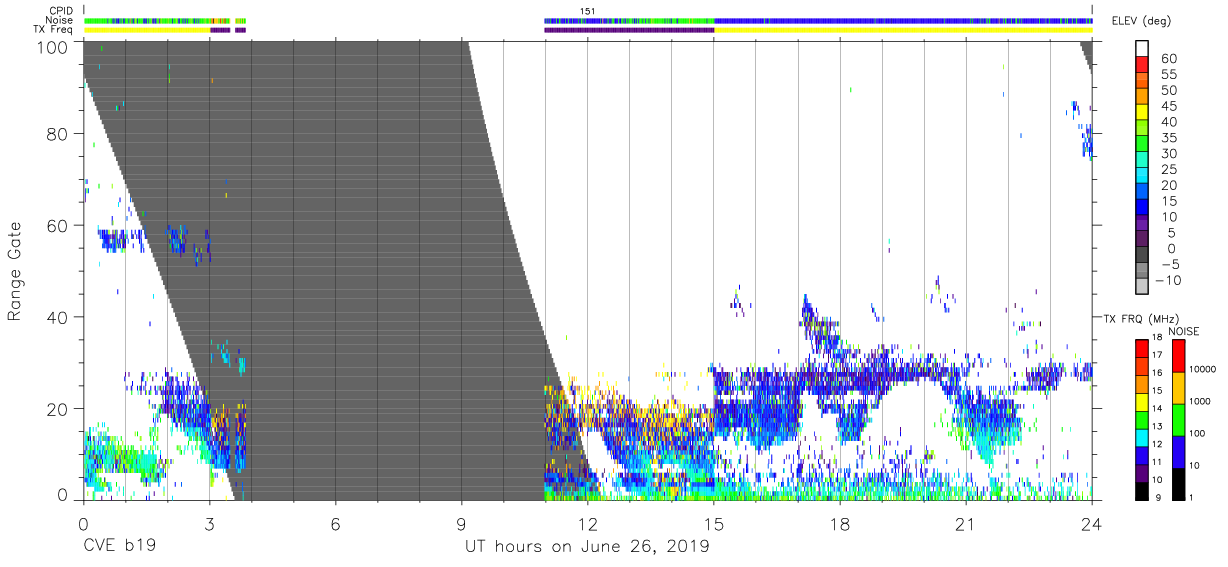The height and width of the screenshot is (567, 1228).
Task: Click the red 10000 noise swatch
Action: pos(1179,356)
